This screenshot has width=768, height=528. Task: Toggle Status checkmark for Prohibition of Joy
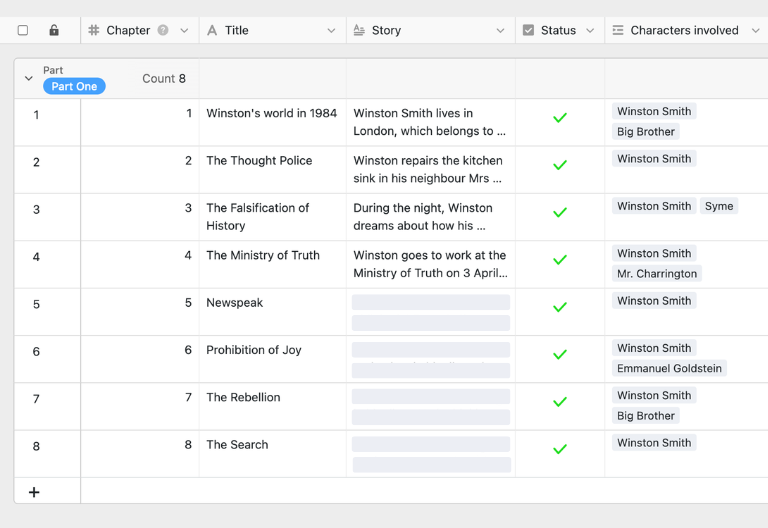[560, 355]
